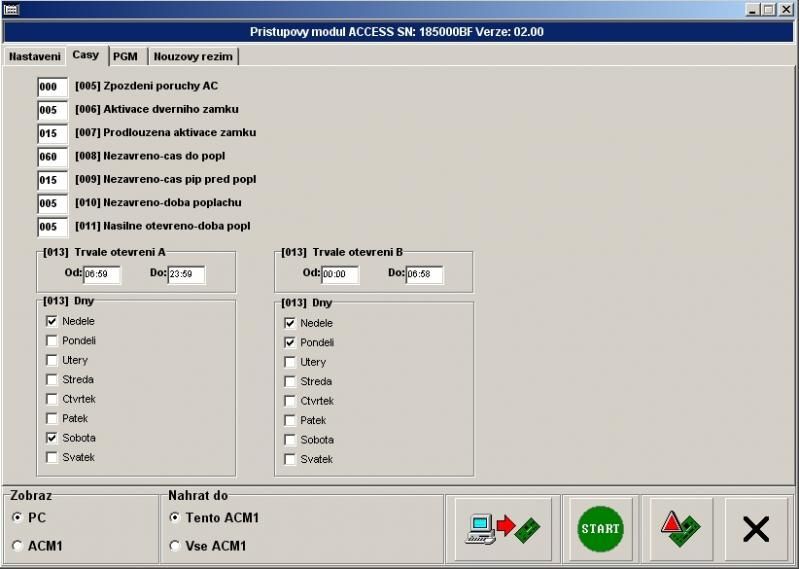Click the Od time field for Trvale otevreni A
This screenshot has height=569, width=799.
coord(101,274)
